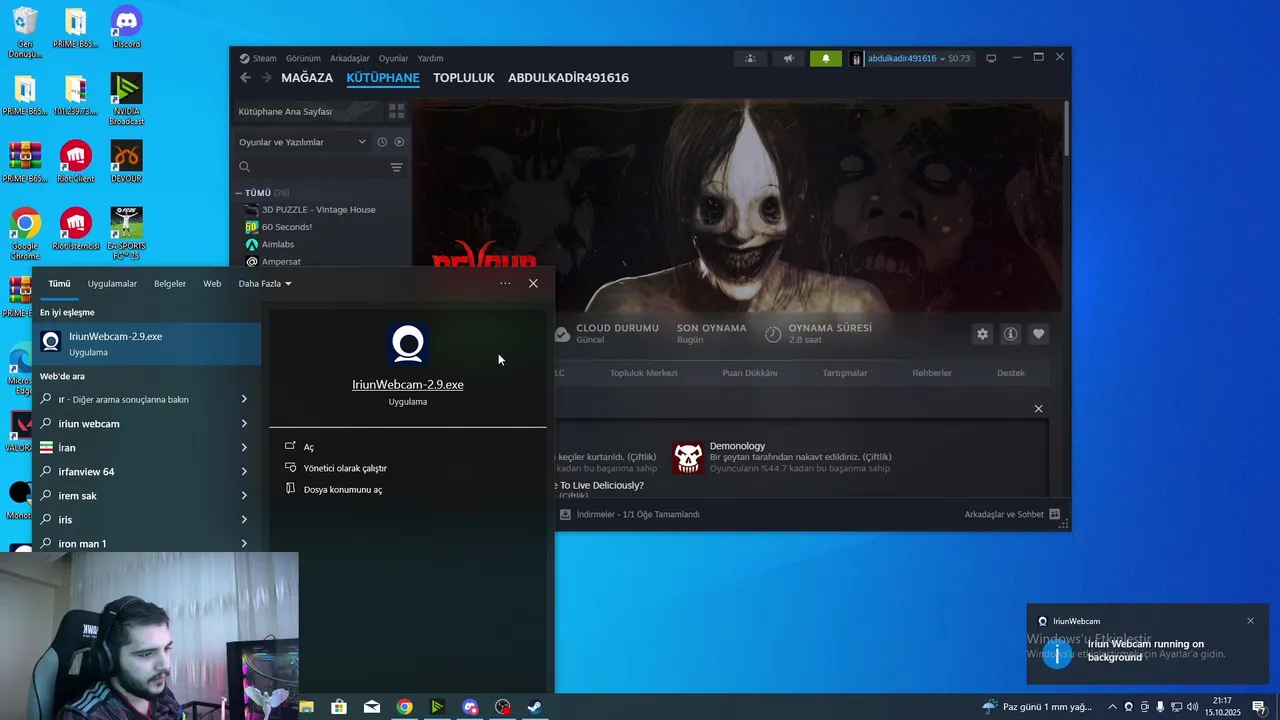
Task: Expand irfanview 64 suggestion arrow
Action: tap(244, 472)
